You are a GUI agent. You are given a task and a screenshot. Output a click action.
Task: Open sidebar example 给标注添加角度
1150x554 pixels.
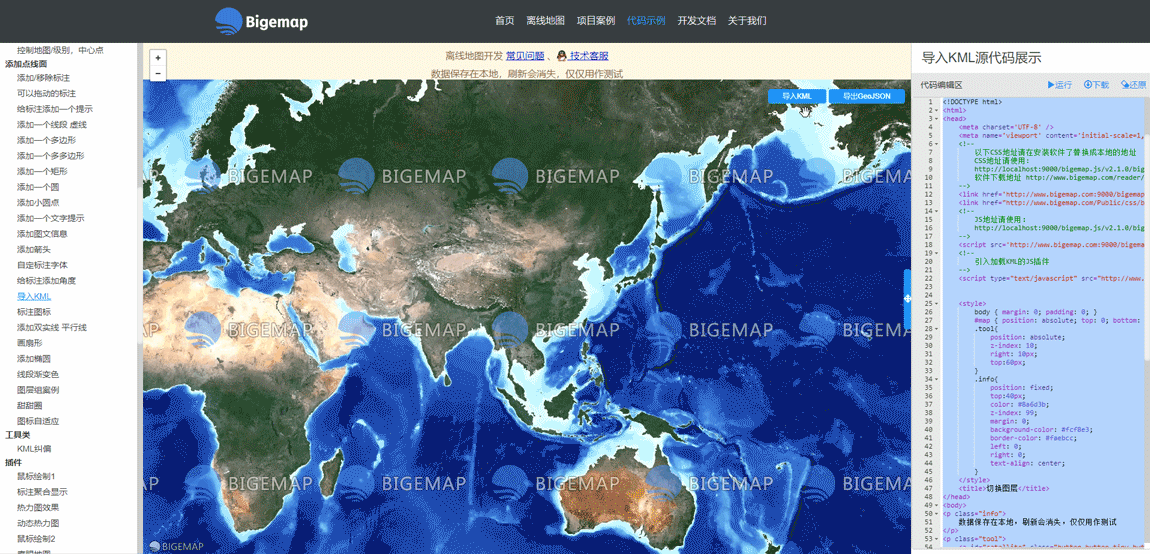click(x=46, y=280)
